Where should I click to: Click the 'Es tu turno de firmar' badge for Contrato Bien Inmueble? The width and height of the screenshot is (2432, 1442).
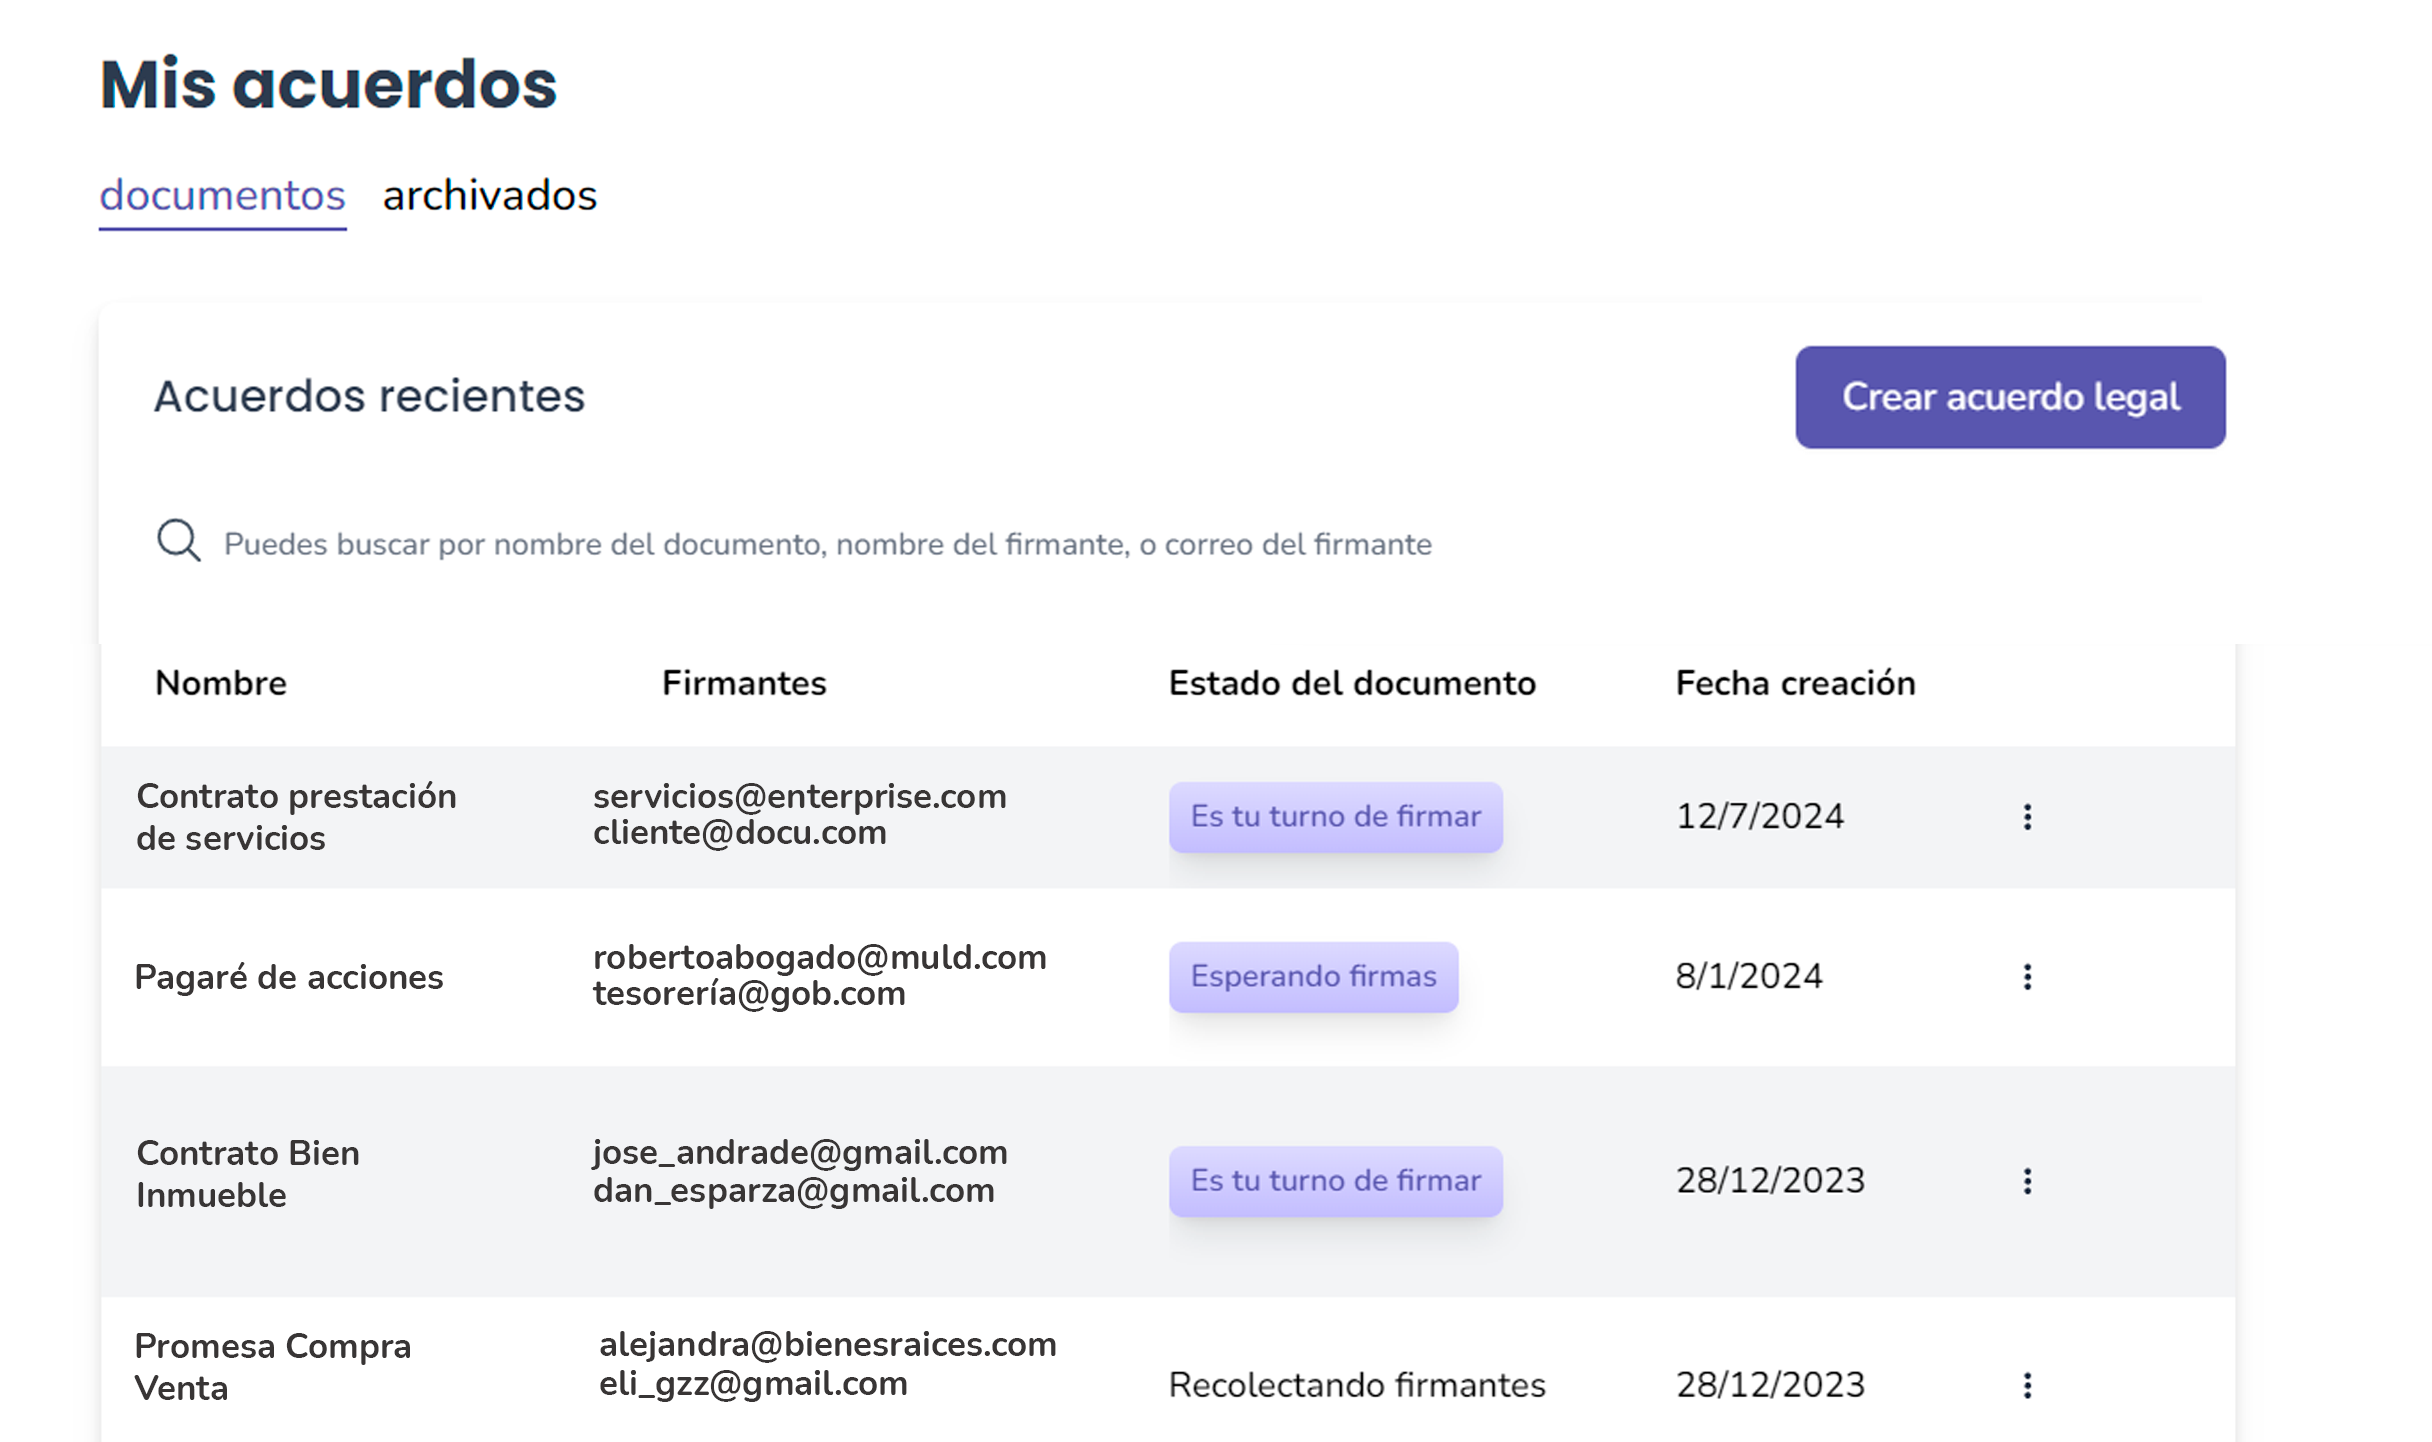point(1334,1180)
